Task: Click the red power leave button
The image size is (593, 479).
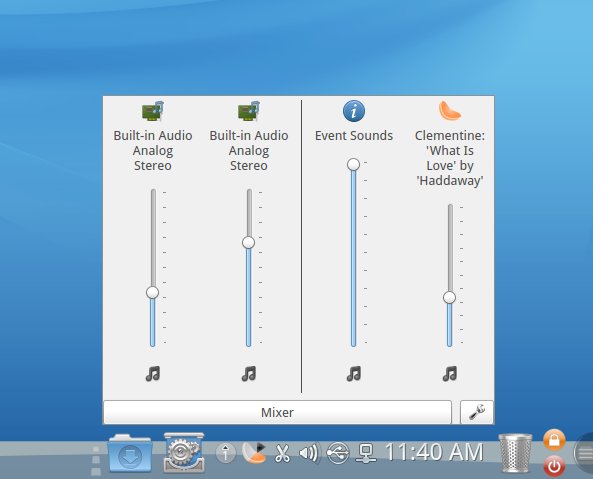Action: (x=554, y=467)
